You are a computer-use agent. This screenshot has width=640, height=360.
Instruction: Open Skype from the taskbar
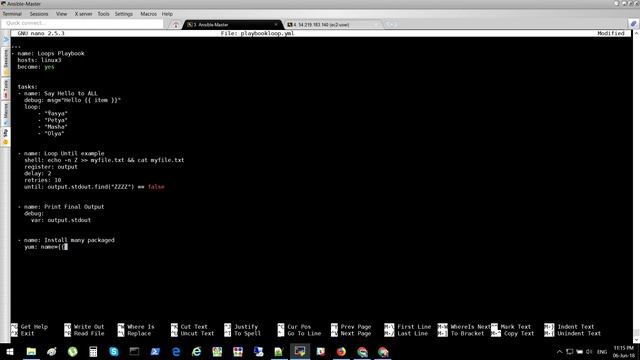point(114,352)
